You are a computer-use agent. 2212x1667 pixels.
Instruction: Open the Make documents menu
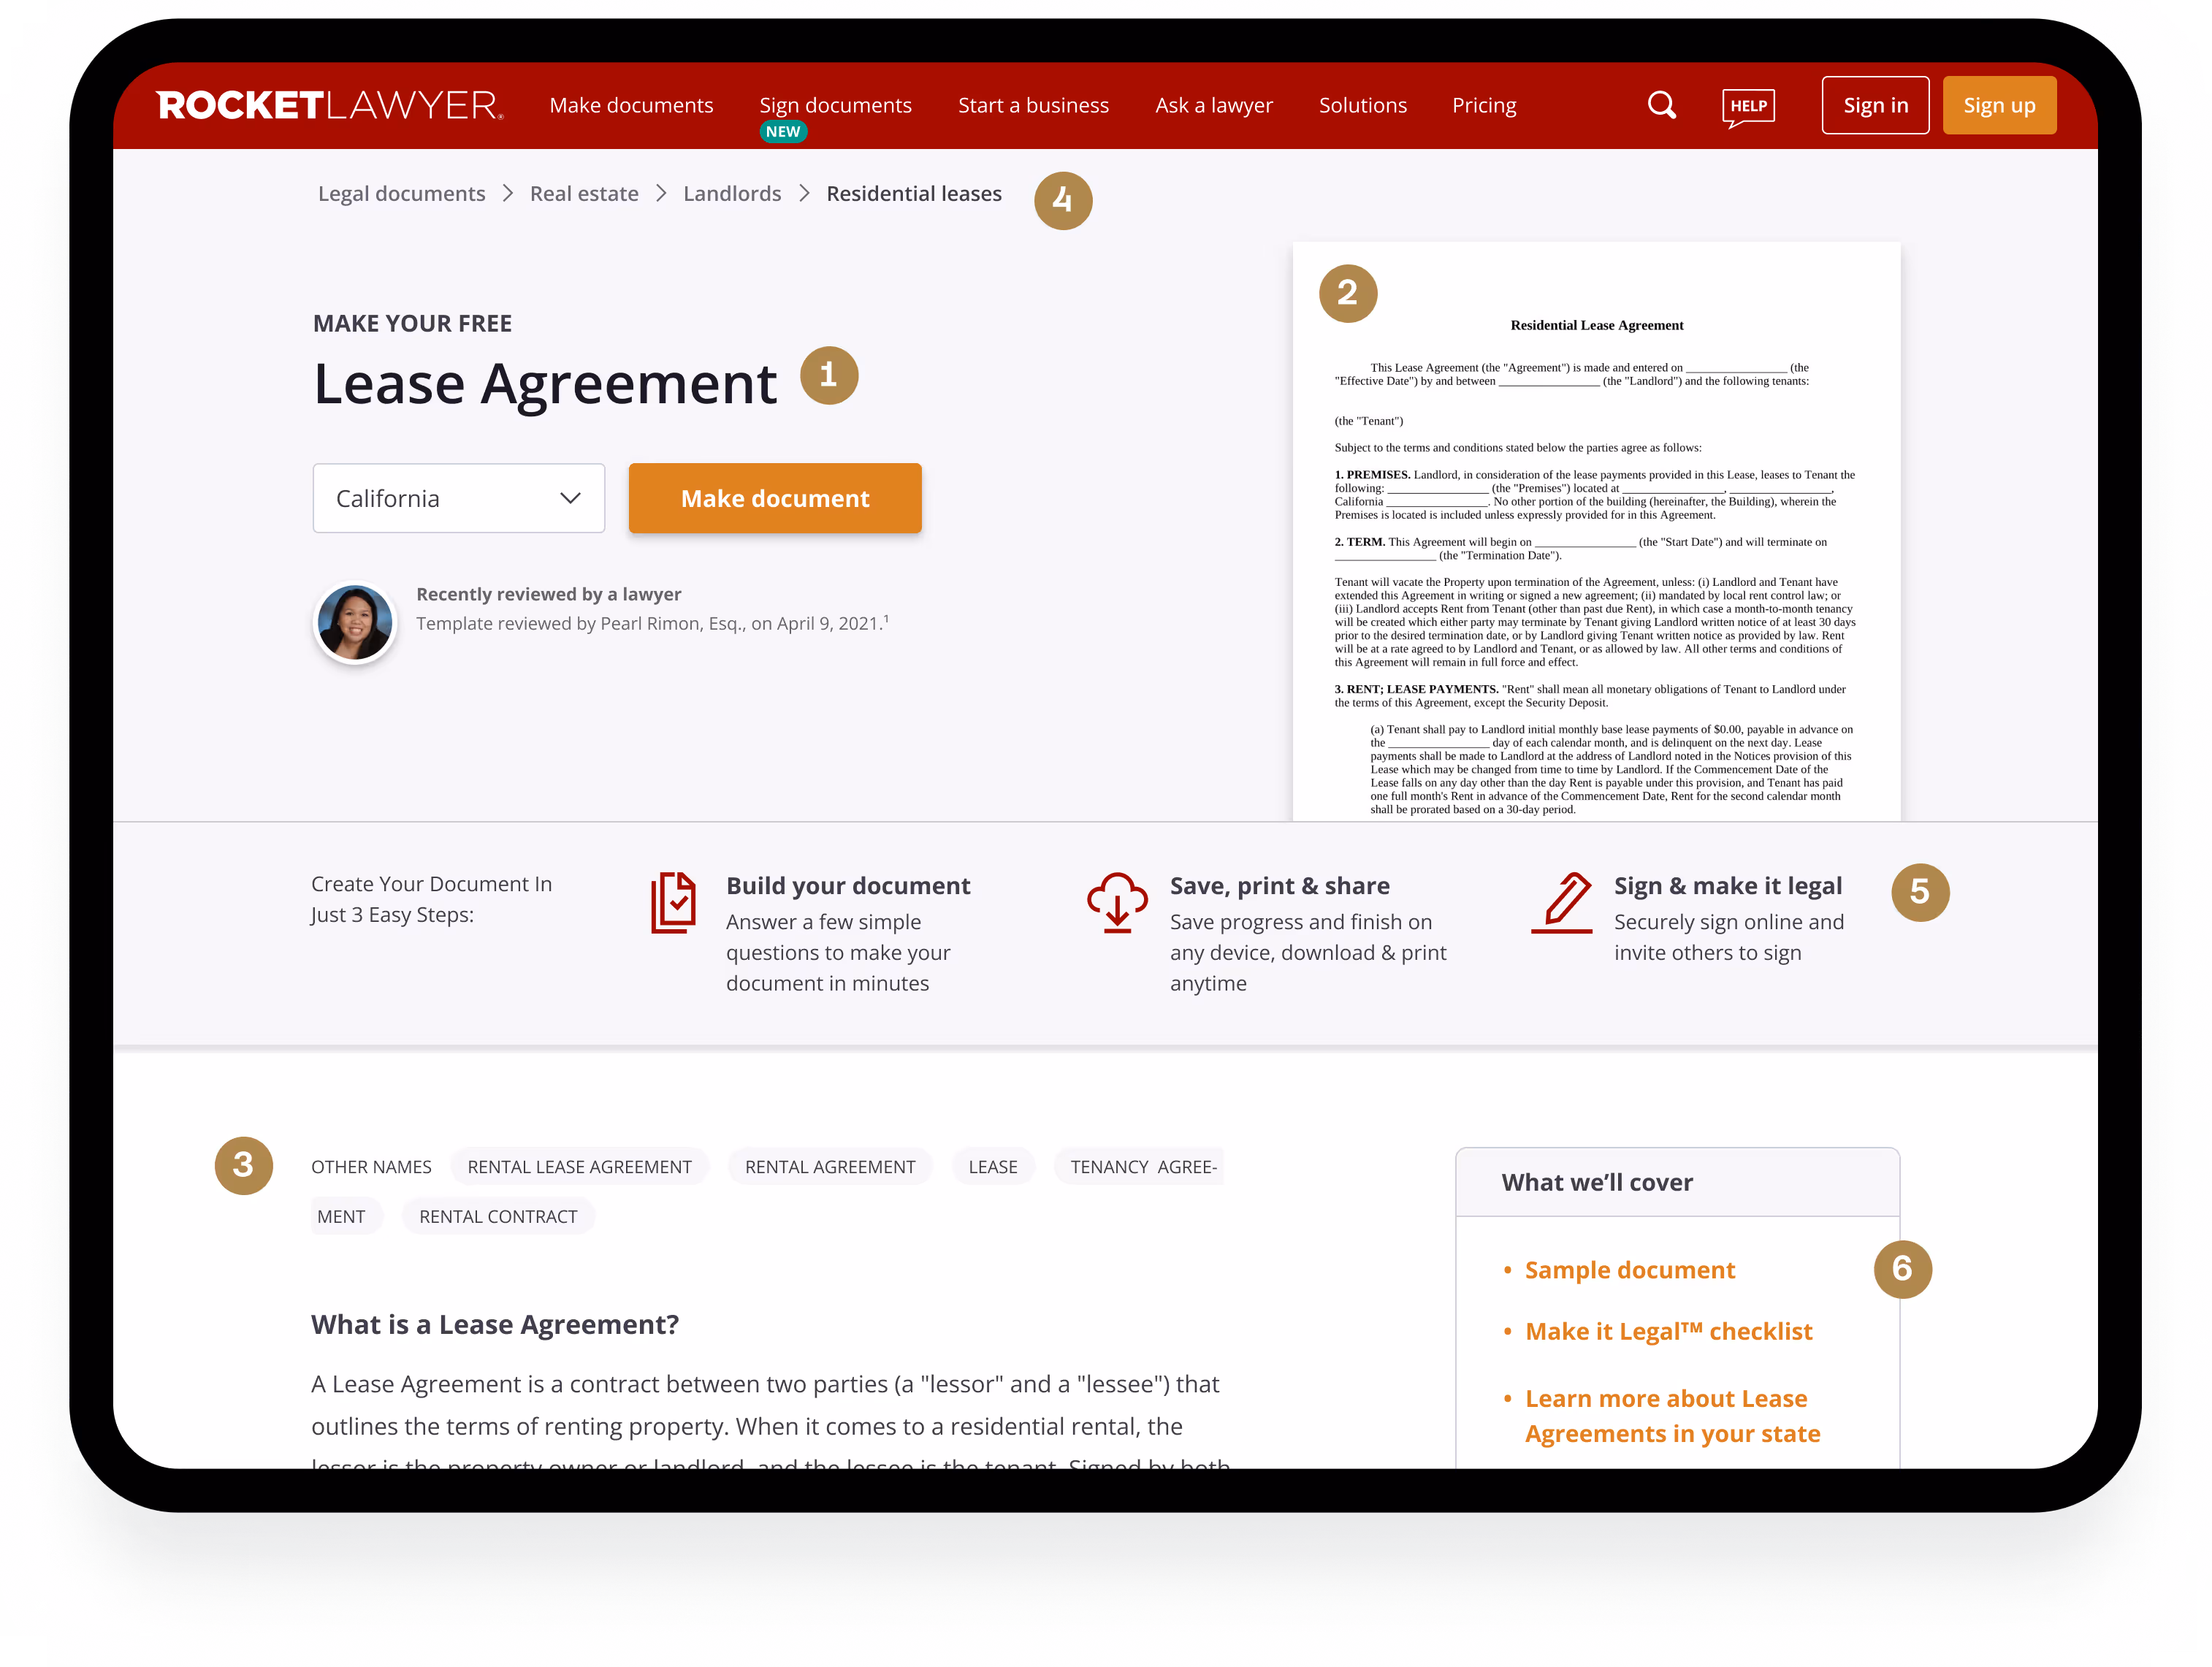631,105
